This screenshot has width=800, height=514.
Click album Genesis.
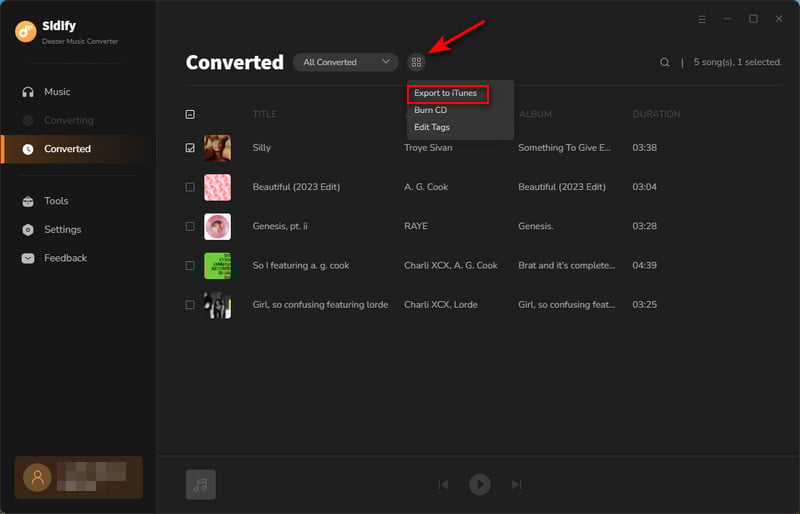[536, 226]
